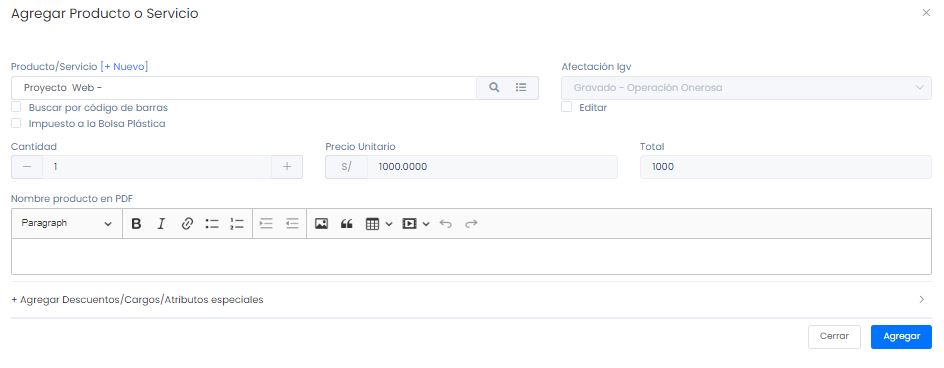Open the insert table dropdown
Screen dimensions: 944x368
click(379, 224)
